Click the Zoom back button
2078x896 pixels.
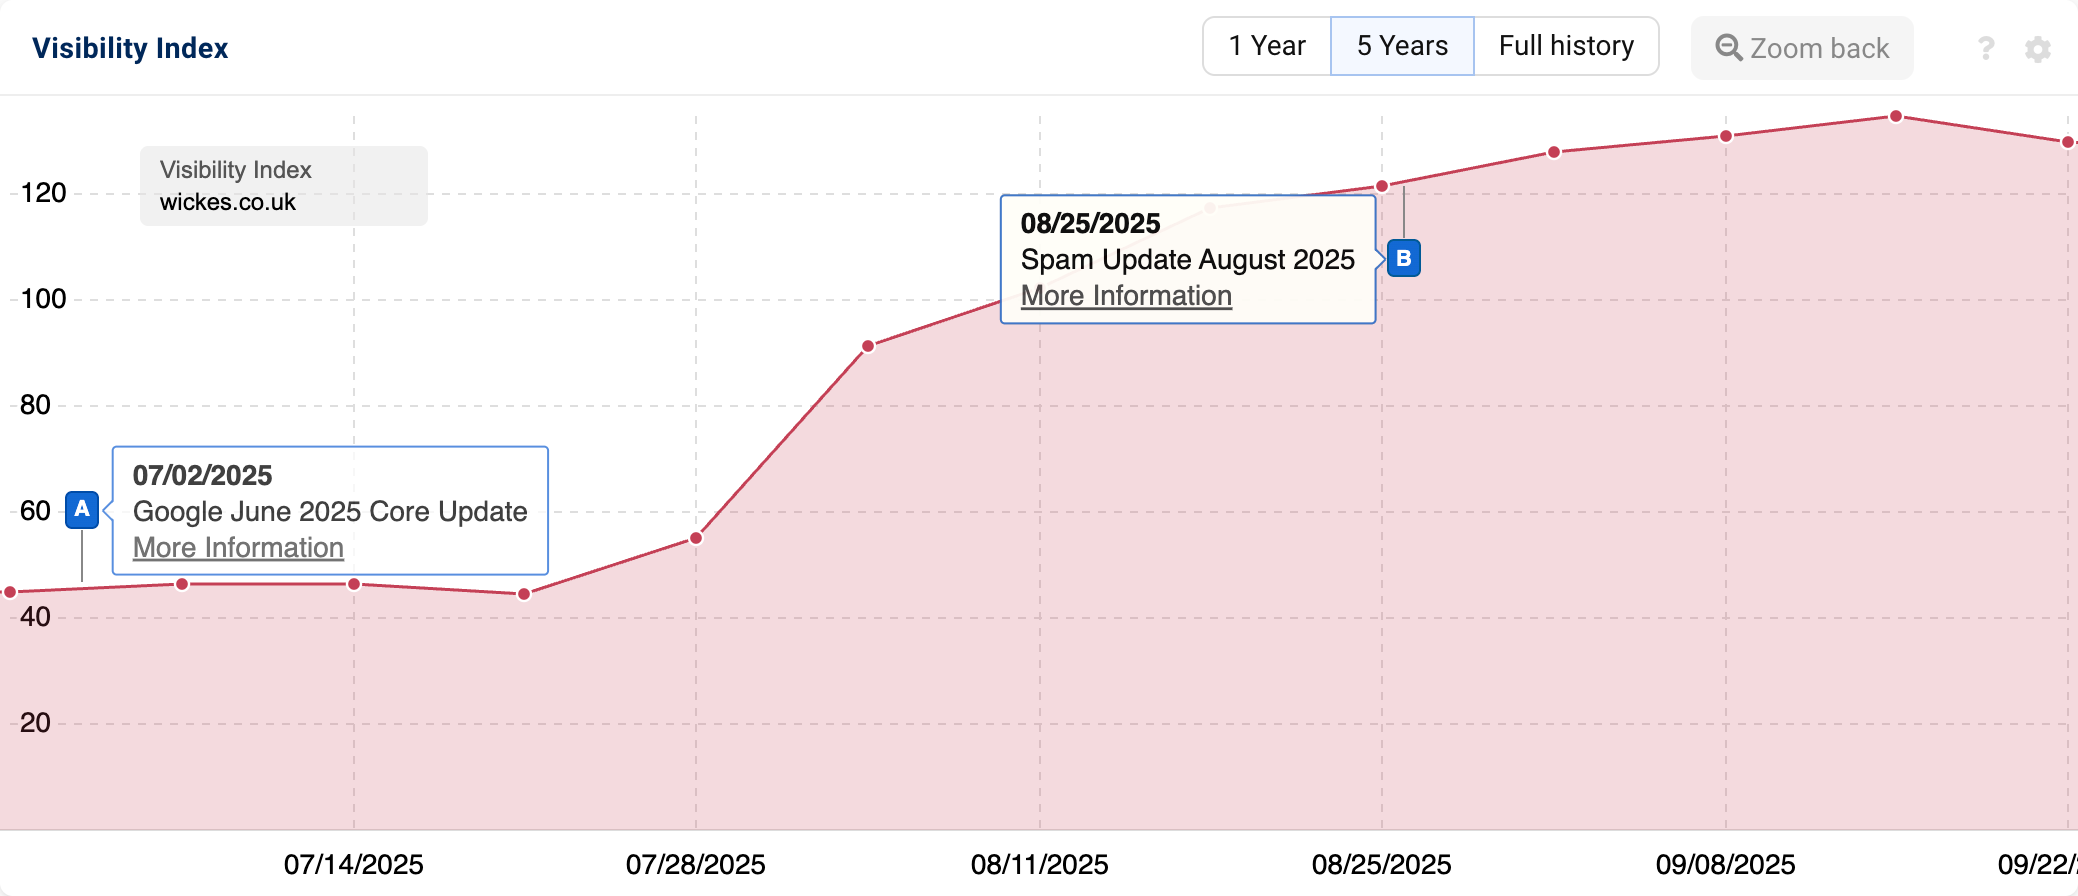[x=1801, y=47]
